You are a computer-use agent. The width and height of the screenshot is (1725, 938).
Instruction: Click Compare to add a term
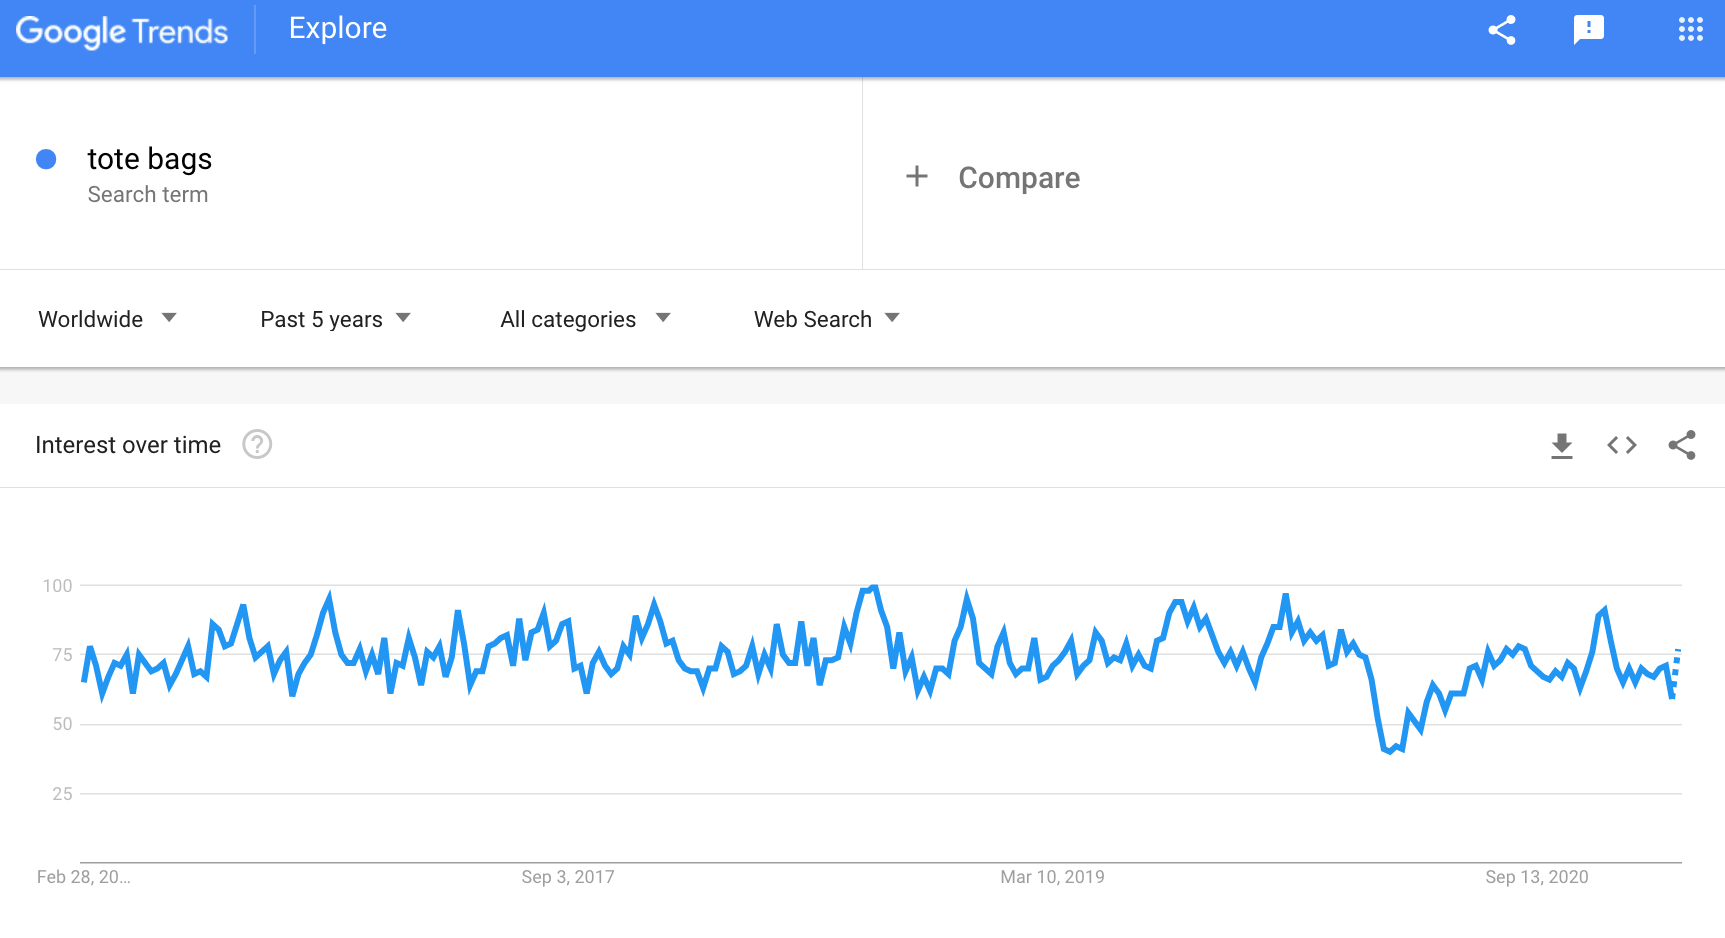click(x=1019, y=178)
